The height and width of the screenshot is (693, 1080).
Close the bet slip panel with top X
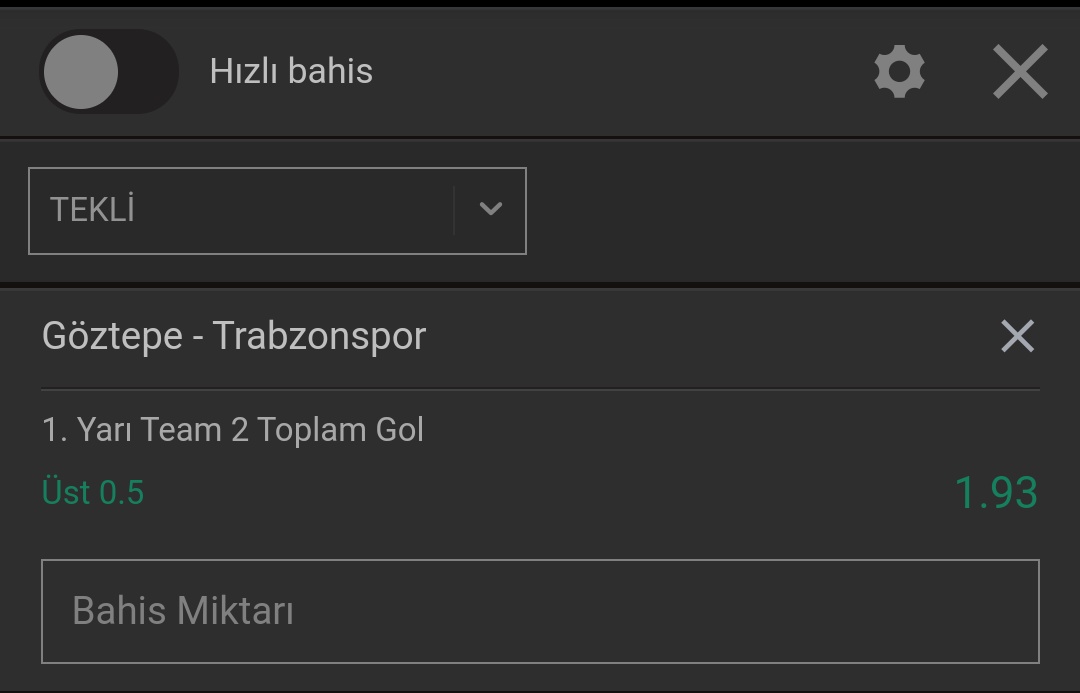point(1020,72)
